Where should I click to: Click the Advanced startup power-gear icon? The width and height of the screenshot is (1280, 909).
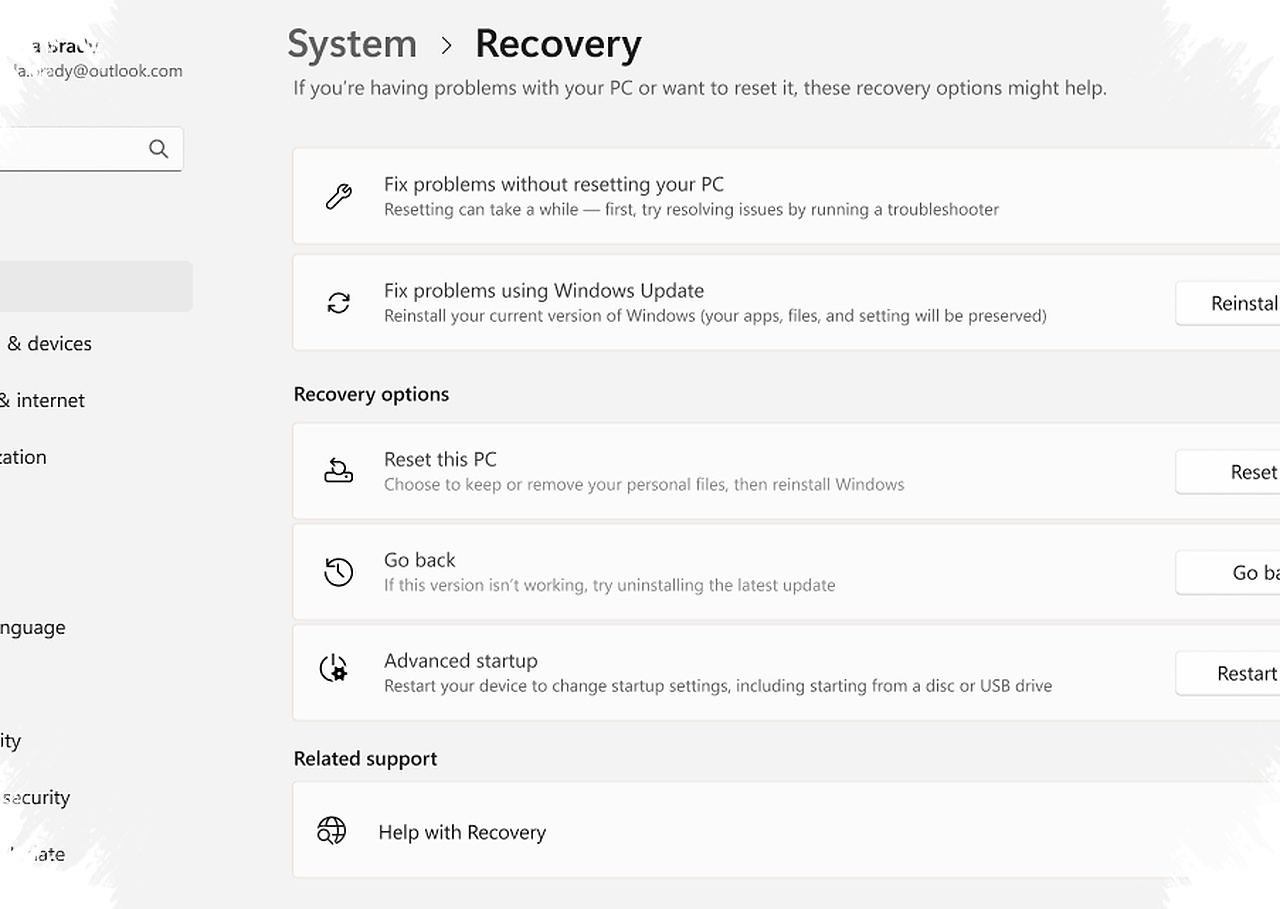pos(333,668)
